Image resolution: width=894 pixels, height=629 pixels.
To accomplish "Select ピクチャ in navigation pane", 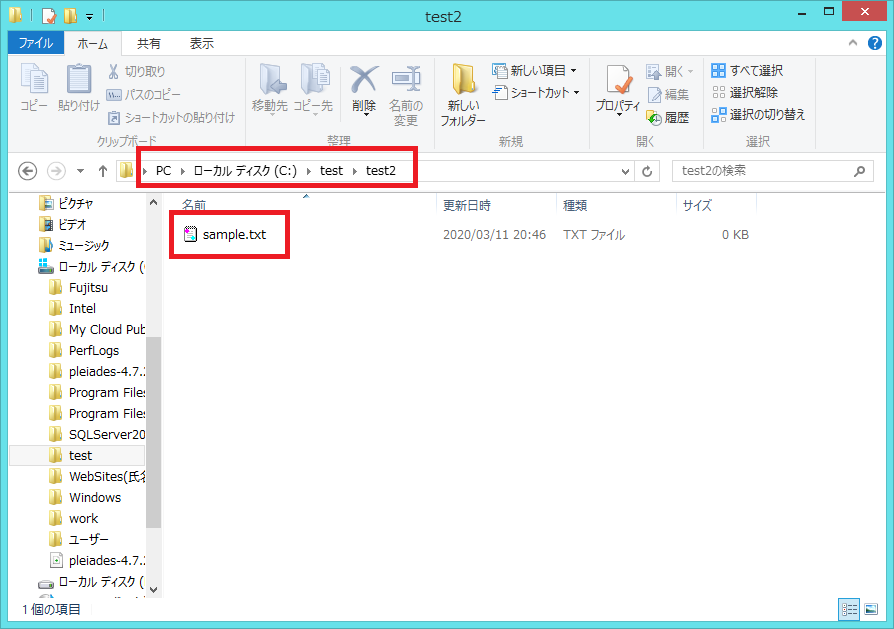I will pyautogui.click(x=67, y=204).
